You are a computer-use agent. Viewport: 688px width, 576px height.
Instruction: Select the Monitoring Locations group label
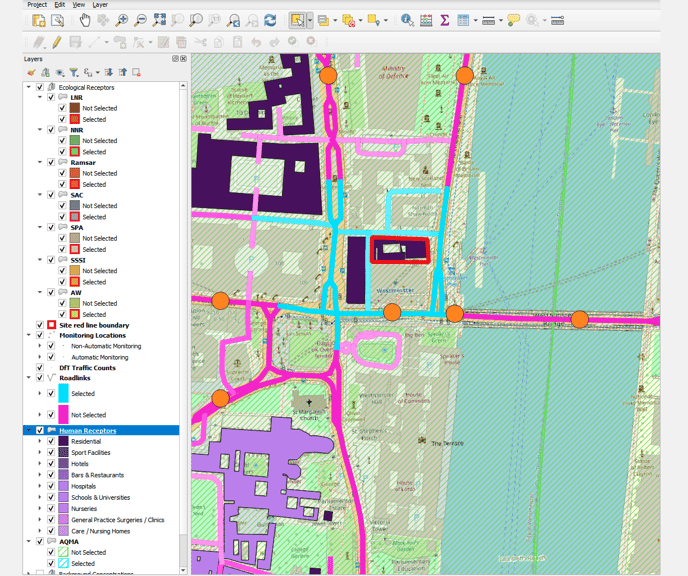(x=92, y=335)
